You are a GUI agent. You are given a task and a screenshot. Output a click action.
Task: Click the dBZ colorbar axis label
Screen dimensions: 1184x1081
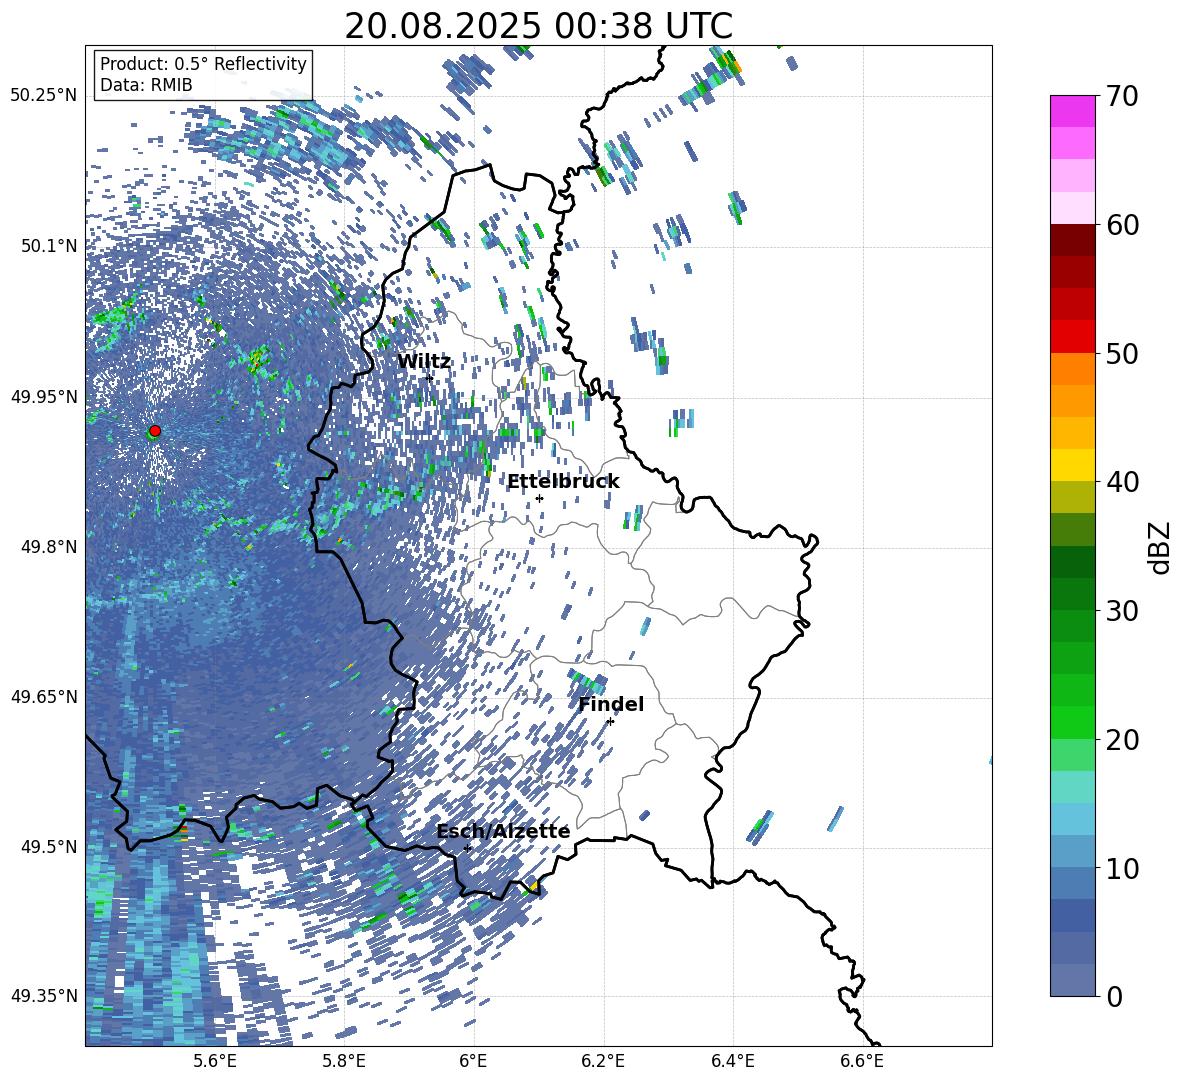pyautogui.click(x=1161, y=547)
